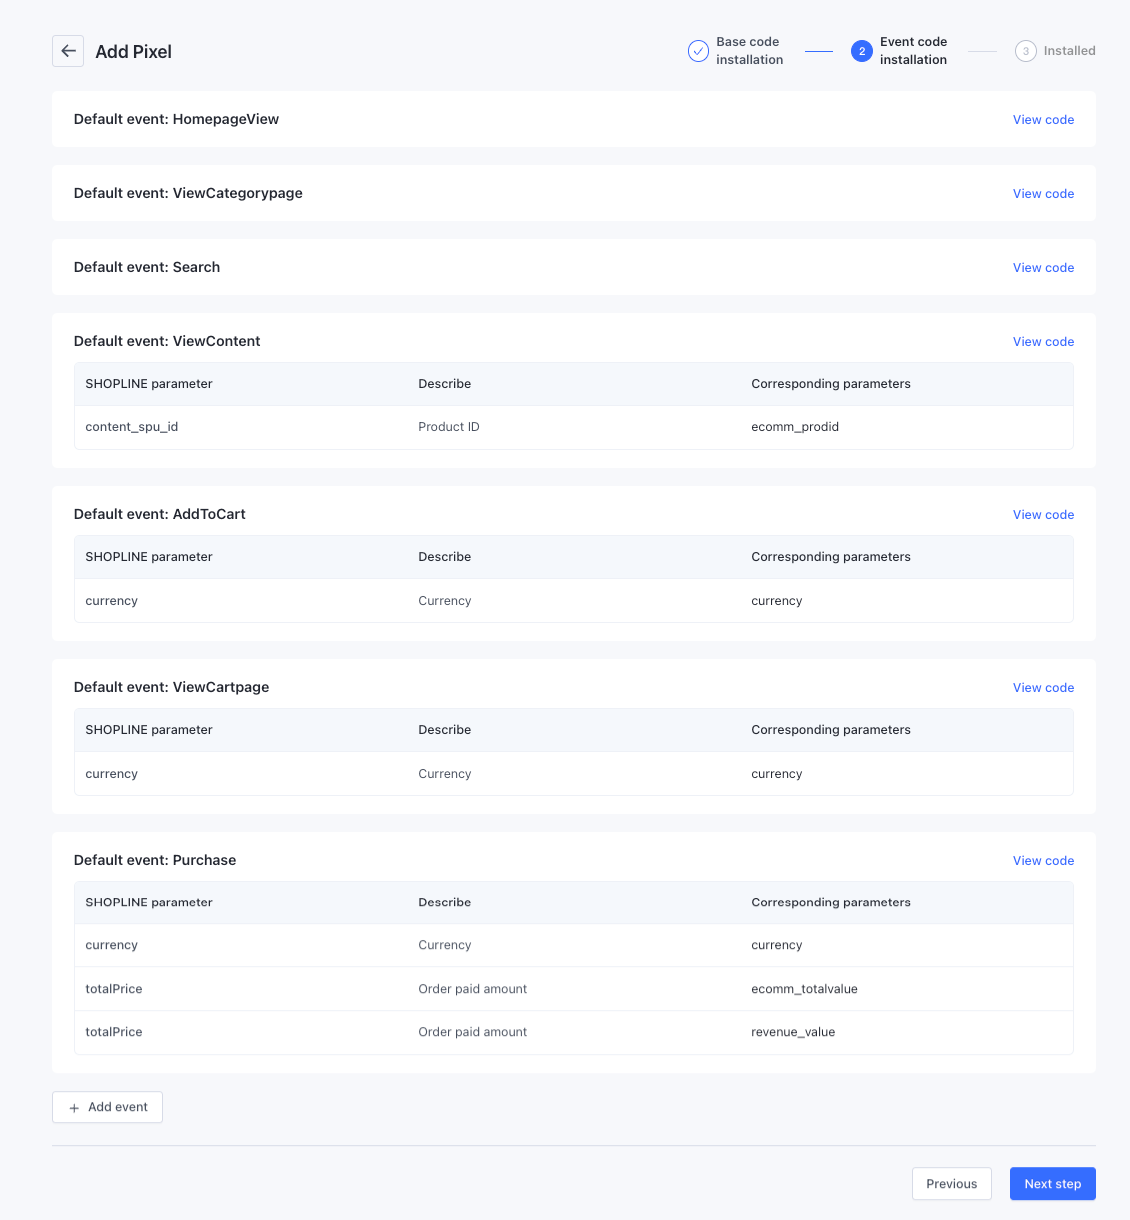Show code for AddToCart event
This screenshot has height=1220, width=1130.
click(1043, 515)
